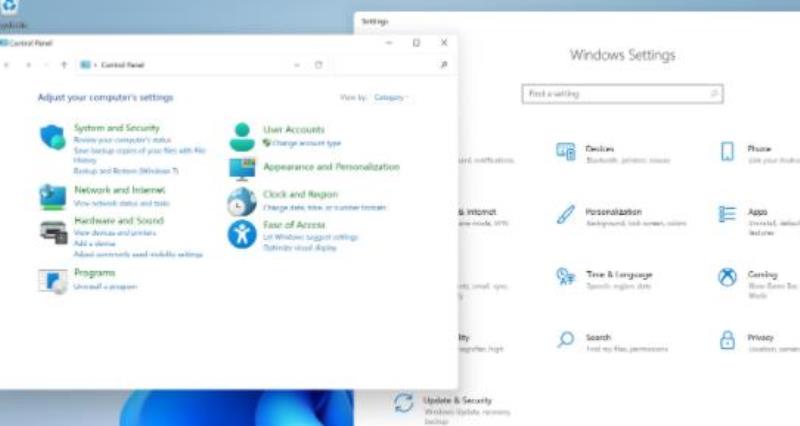Open the Programs category icon
Screen dimensions: 800x426
(x=53, y=281)
